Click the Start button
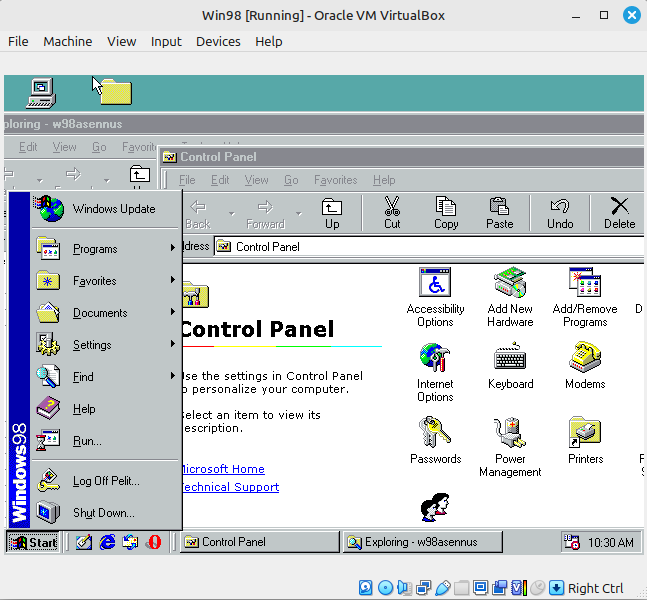The image size is (647, 600). point(33,542)
